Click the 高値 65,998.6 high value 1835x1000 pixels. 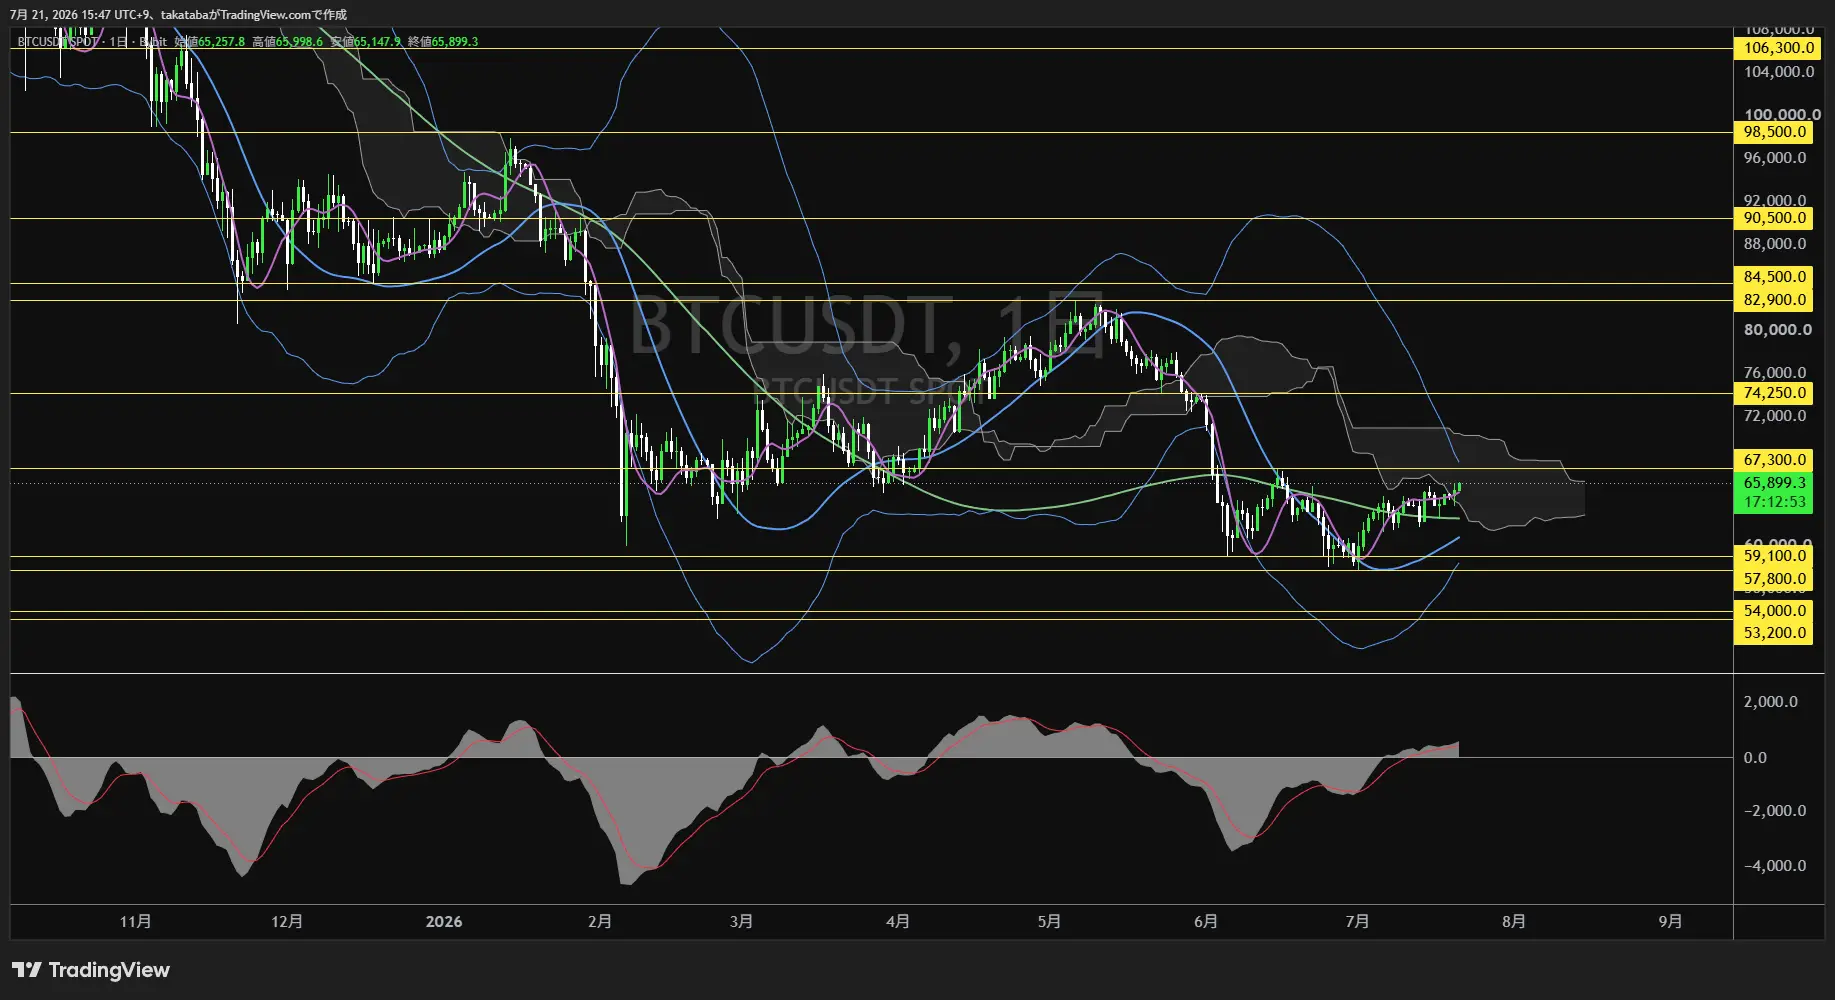288,42
